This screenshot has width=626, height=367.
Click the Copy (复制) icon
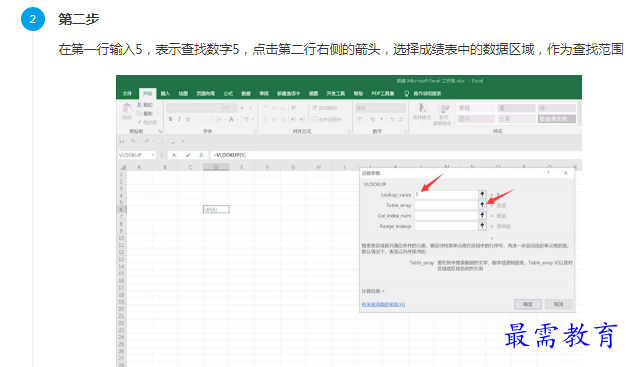pos(139,113)
